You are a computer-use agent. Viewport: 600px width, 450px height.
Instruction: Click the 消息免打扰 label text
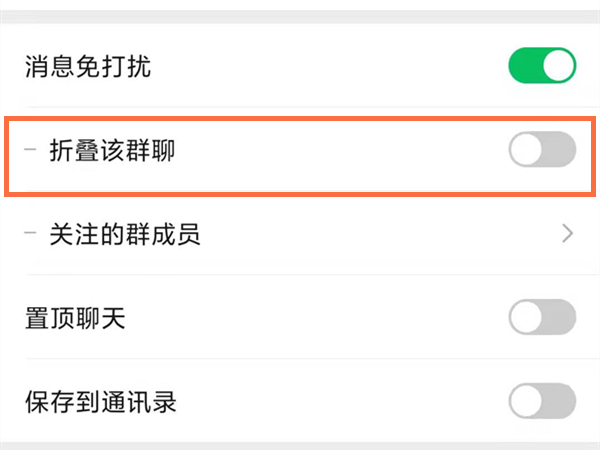[88, 67]
